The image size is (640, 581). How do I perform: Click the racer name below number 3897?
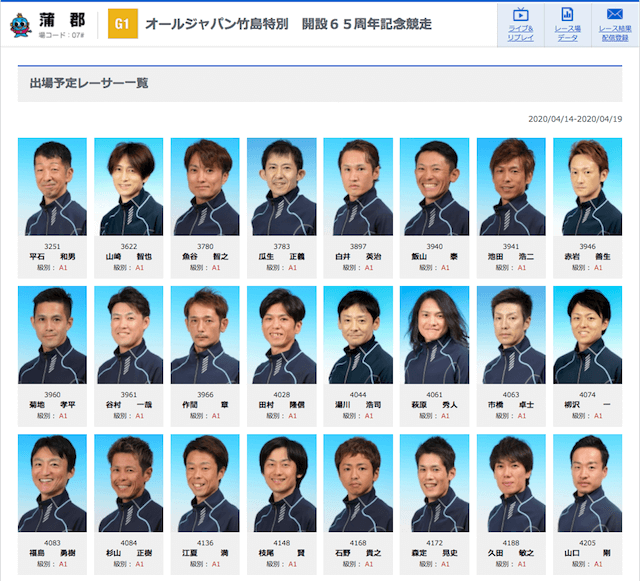(x=358, y=257)
